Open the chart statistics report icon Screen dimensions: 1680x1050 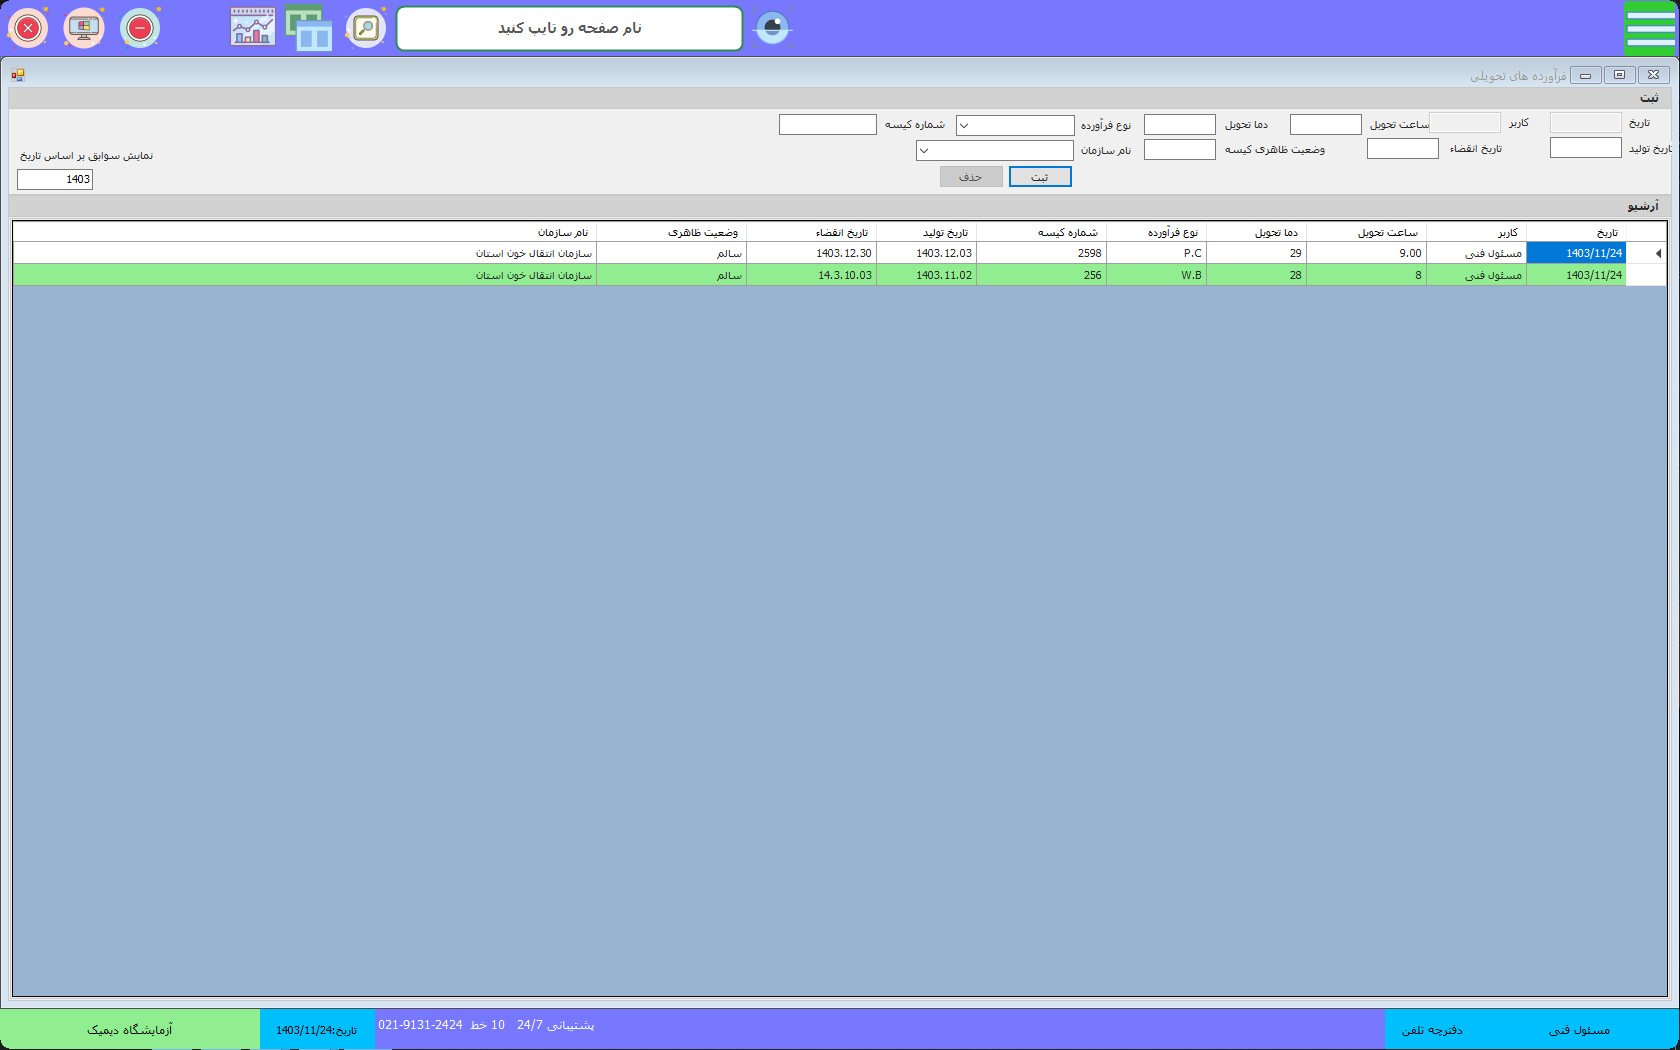coord(253,28)
